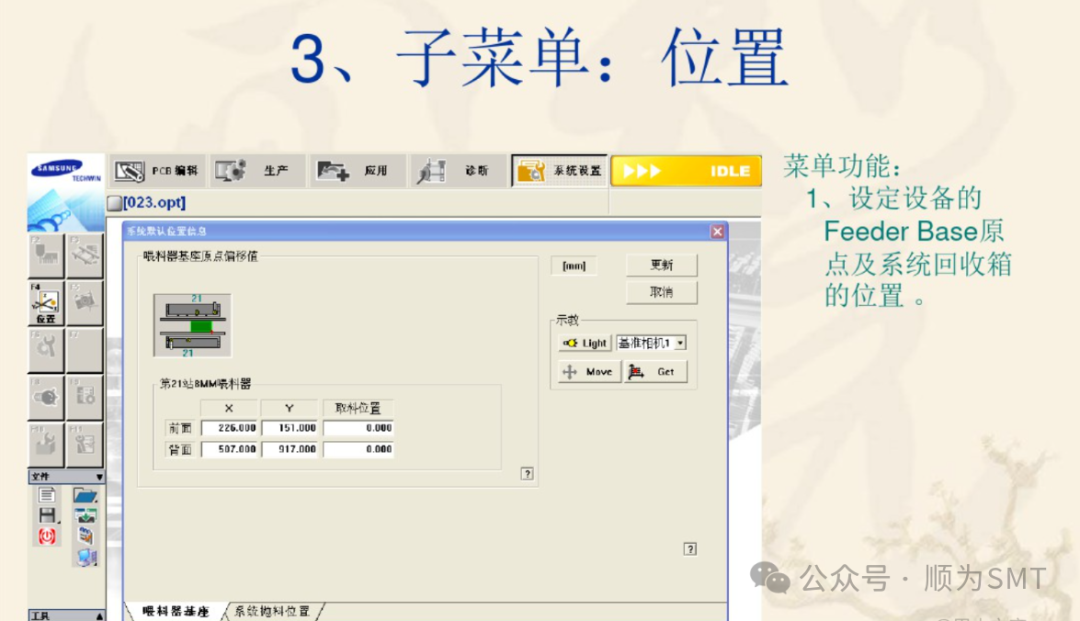Click the greyed F9 settings icon
The height and width of the screenshot is (621, 1080).
pos(85,397)
